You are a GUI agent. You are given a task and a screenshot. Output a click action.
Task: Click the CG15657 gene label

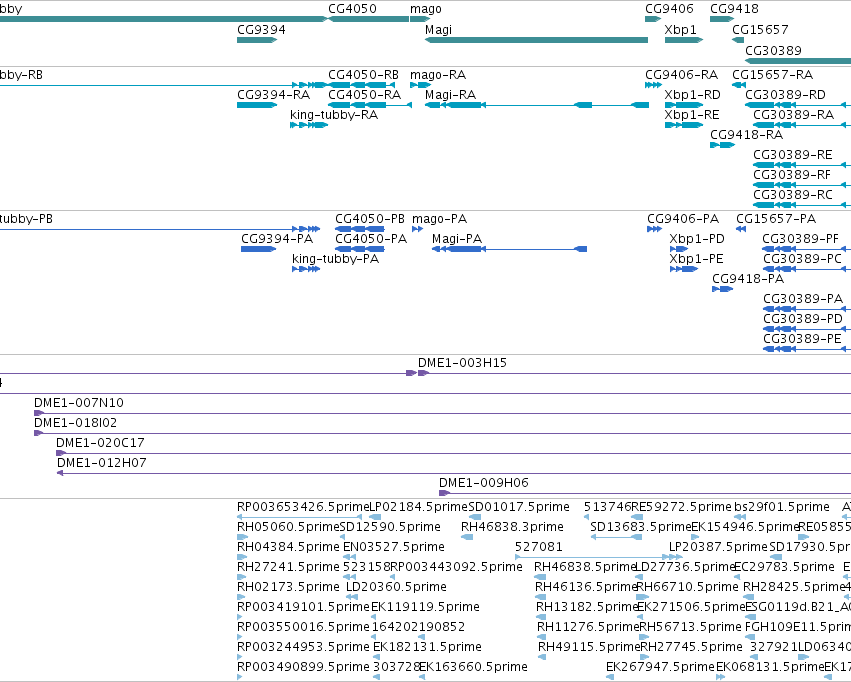760,30
